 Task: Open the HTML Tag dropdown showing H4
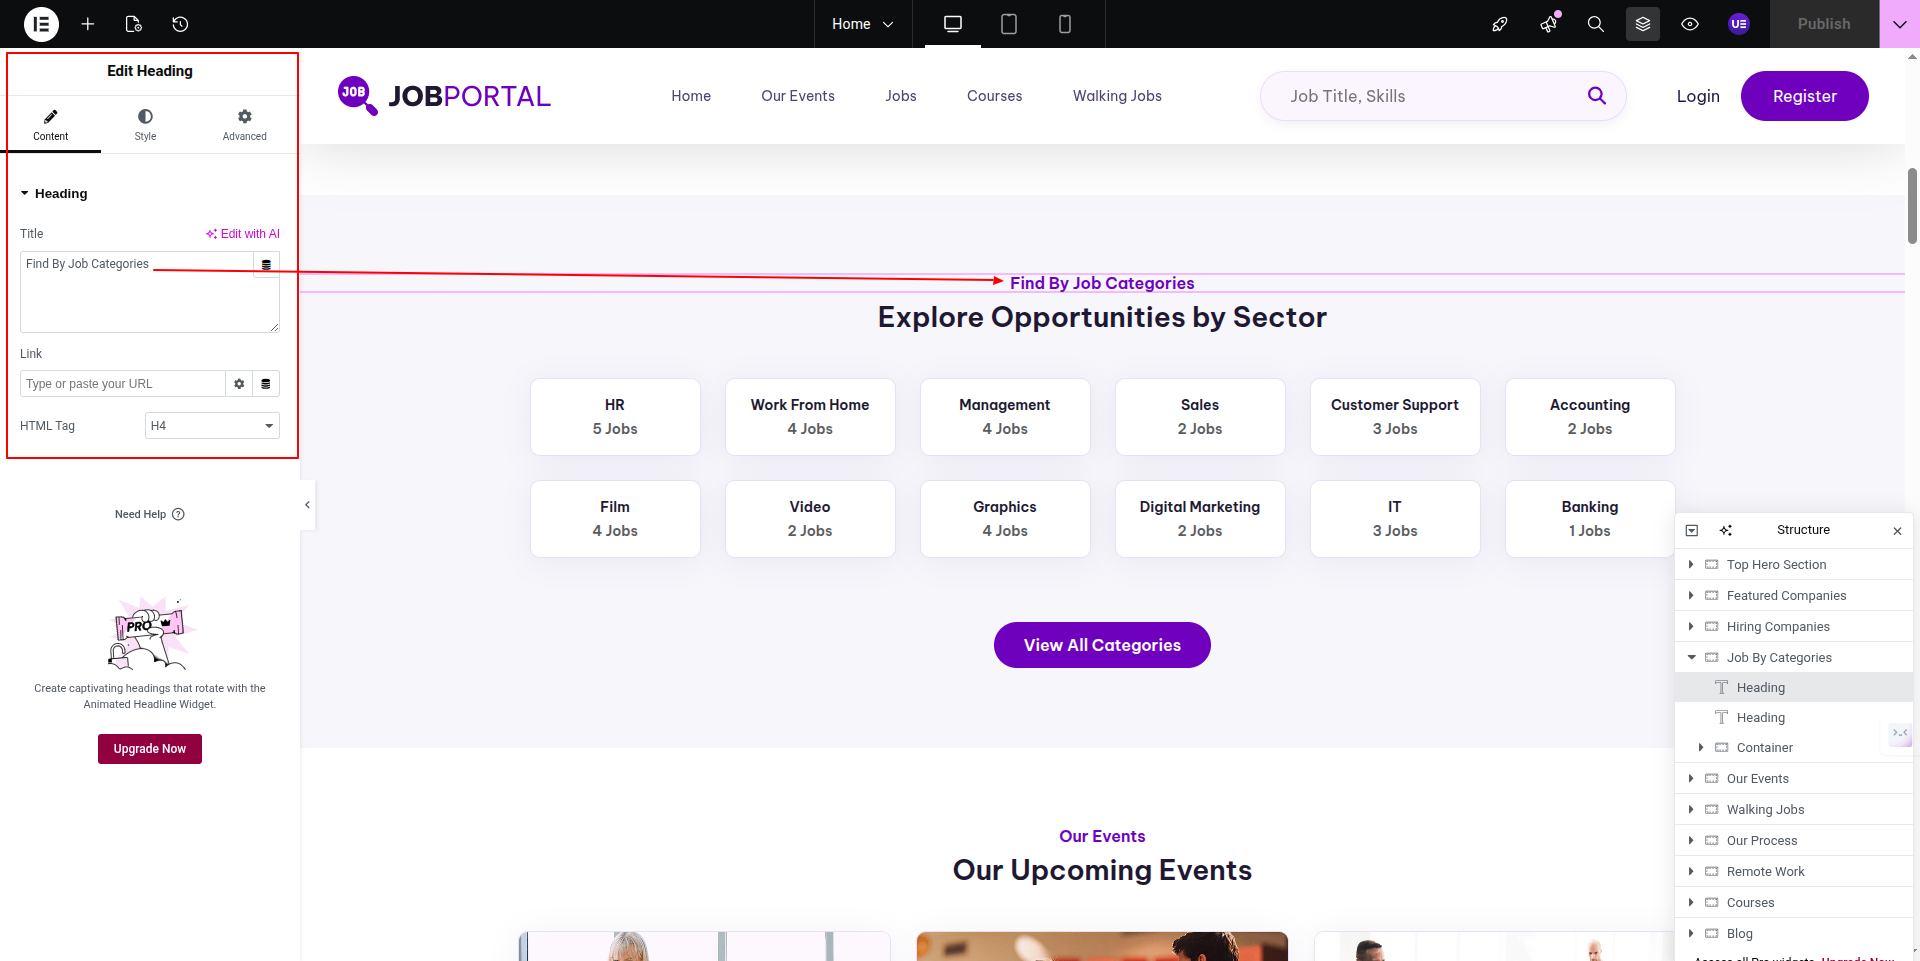[212, 426]
